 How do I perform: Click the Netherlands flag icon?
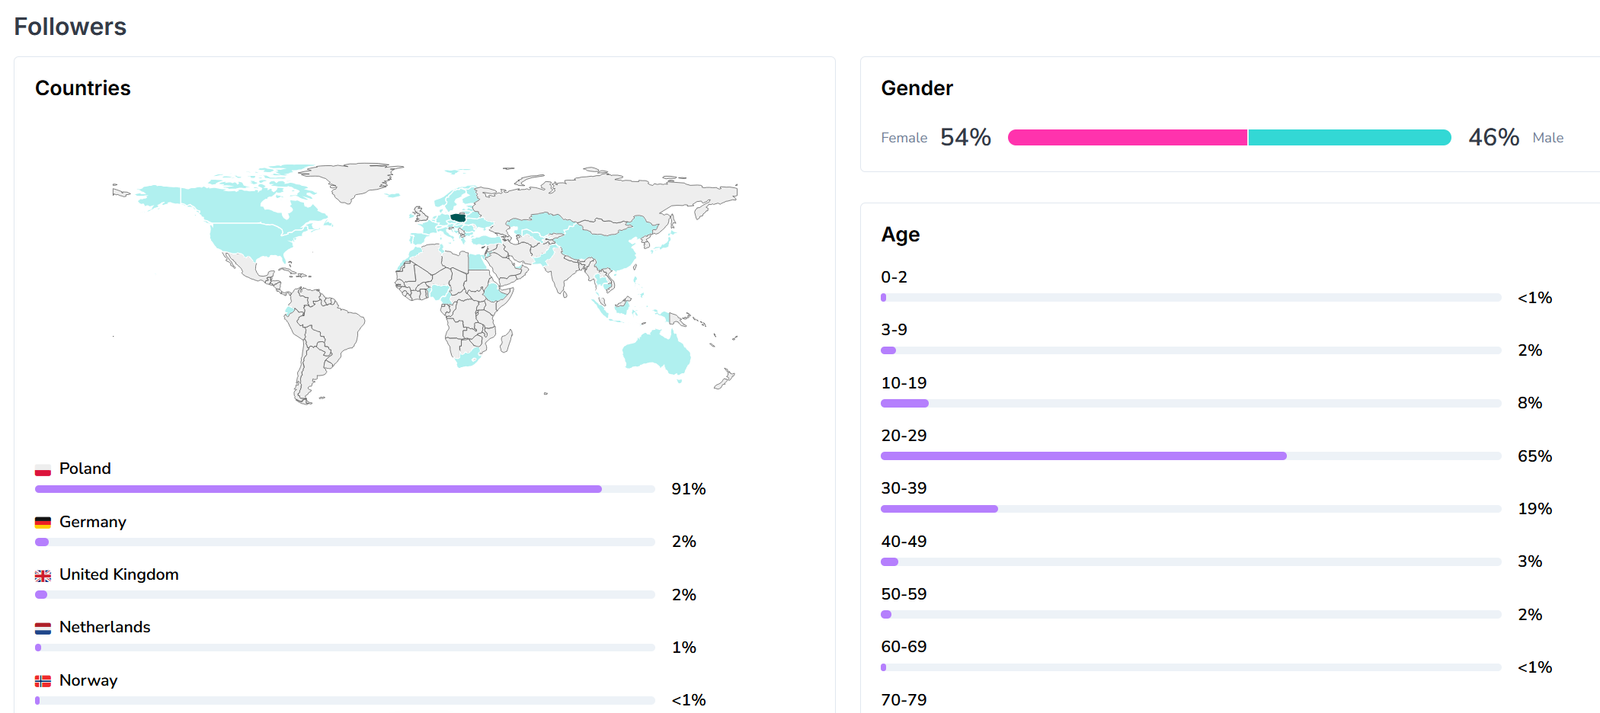pyautogui.click(x=43, y=629)
